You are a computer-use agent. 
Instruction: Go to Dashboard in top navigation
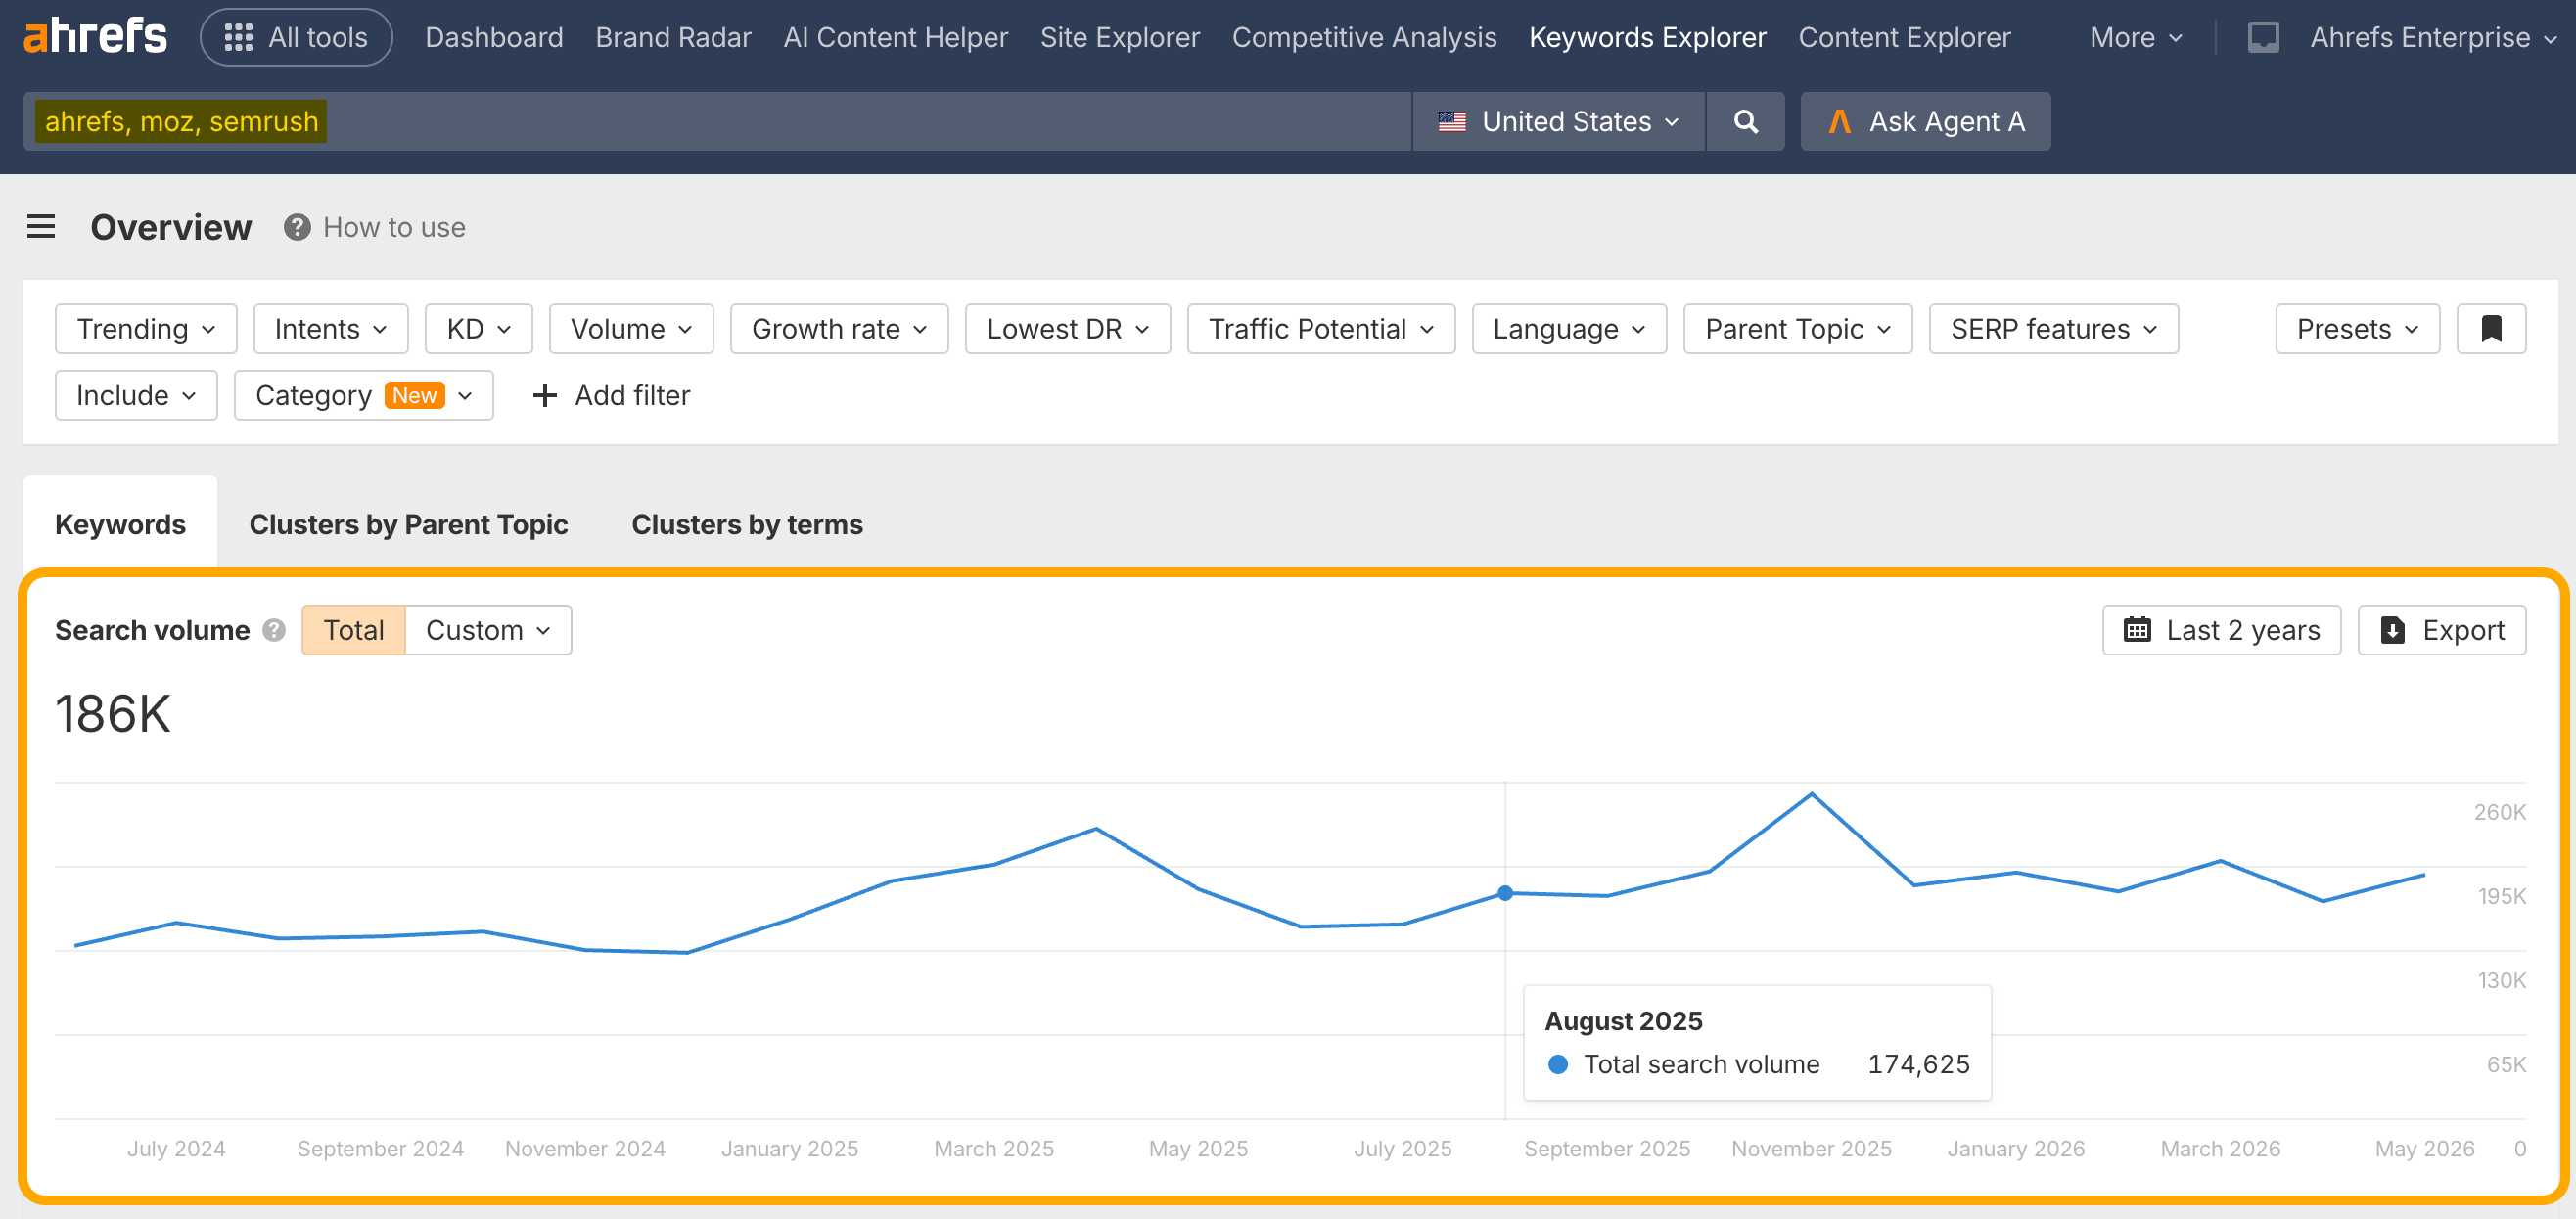pyautogui.click(x=494, y=37)
